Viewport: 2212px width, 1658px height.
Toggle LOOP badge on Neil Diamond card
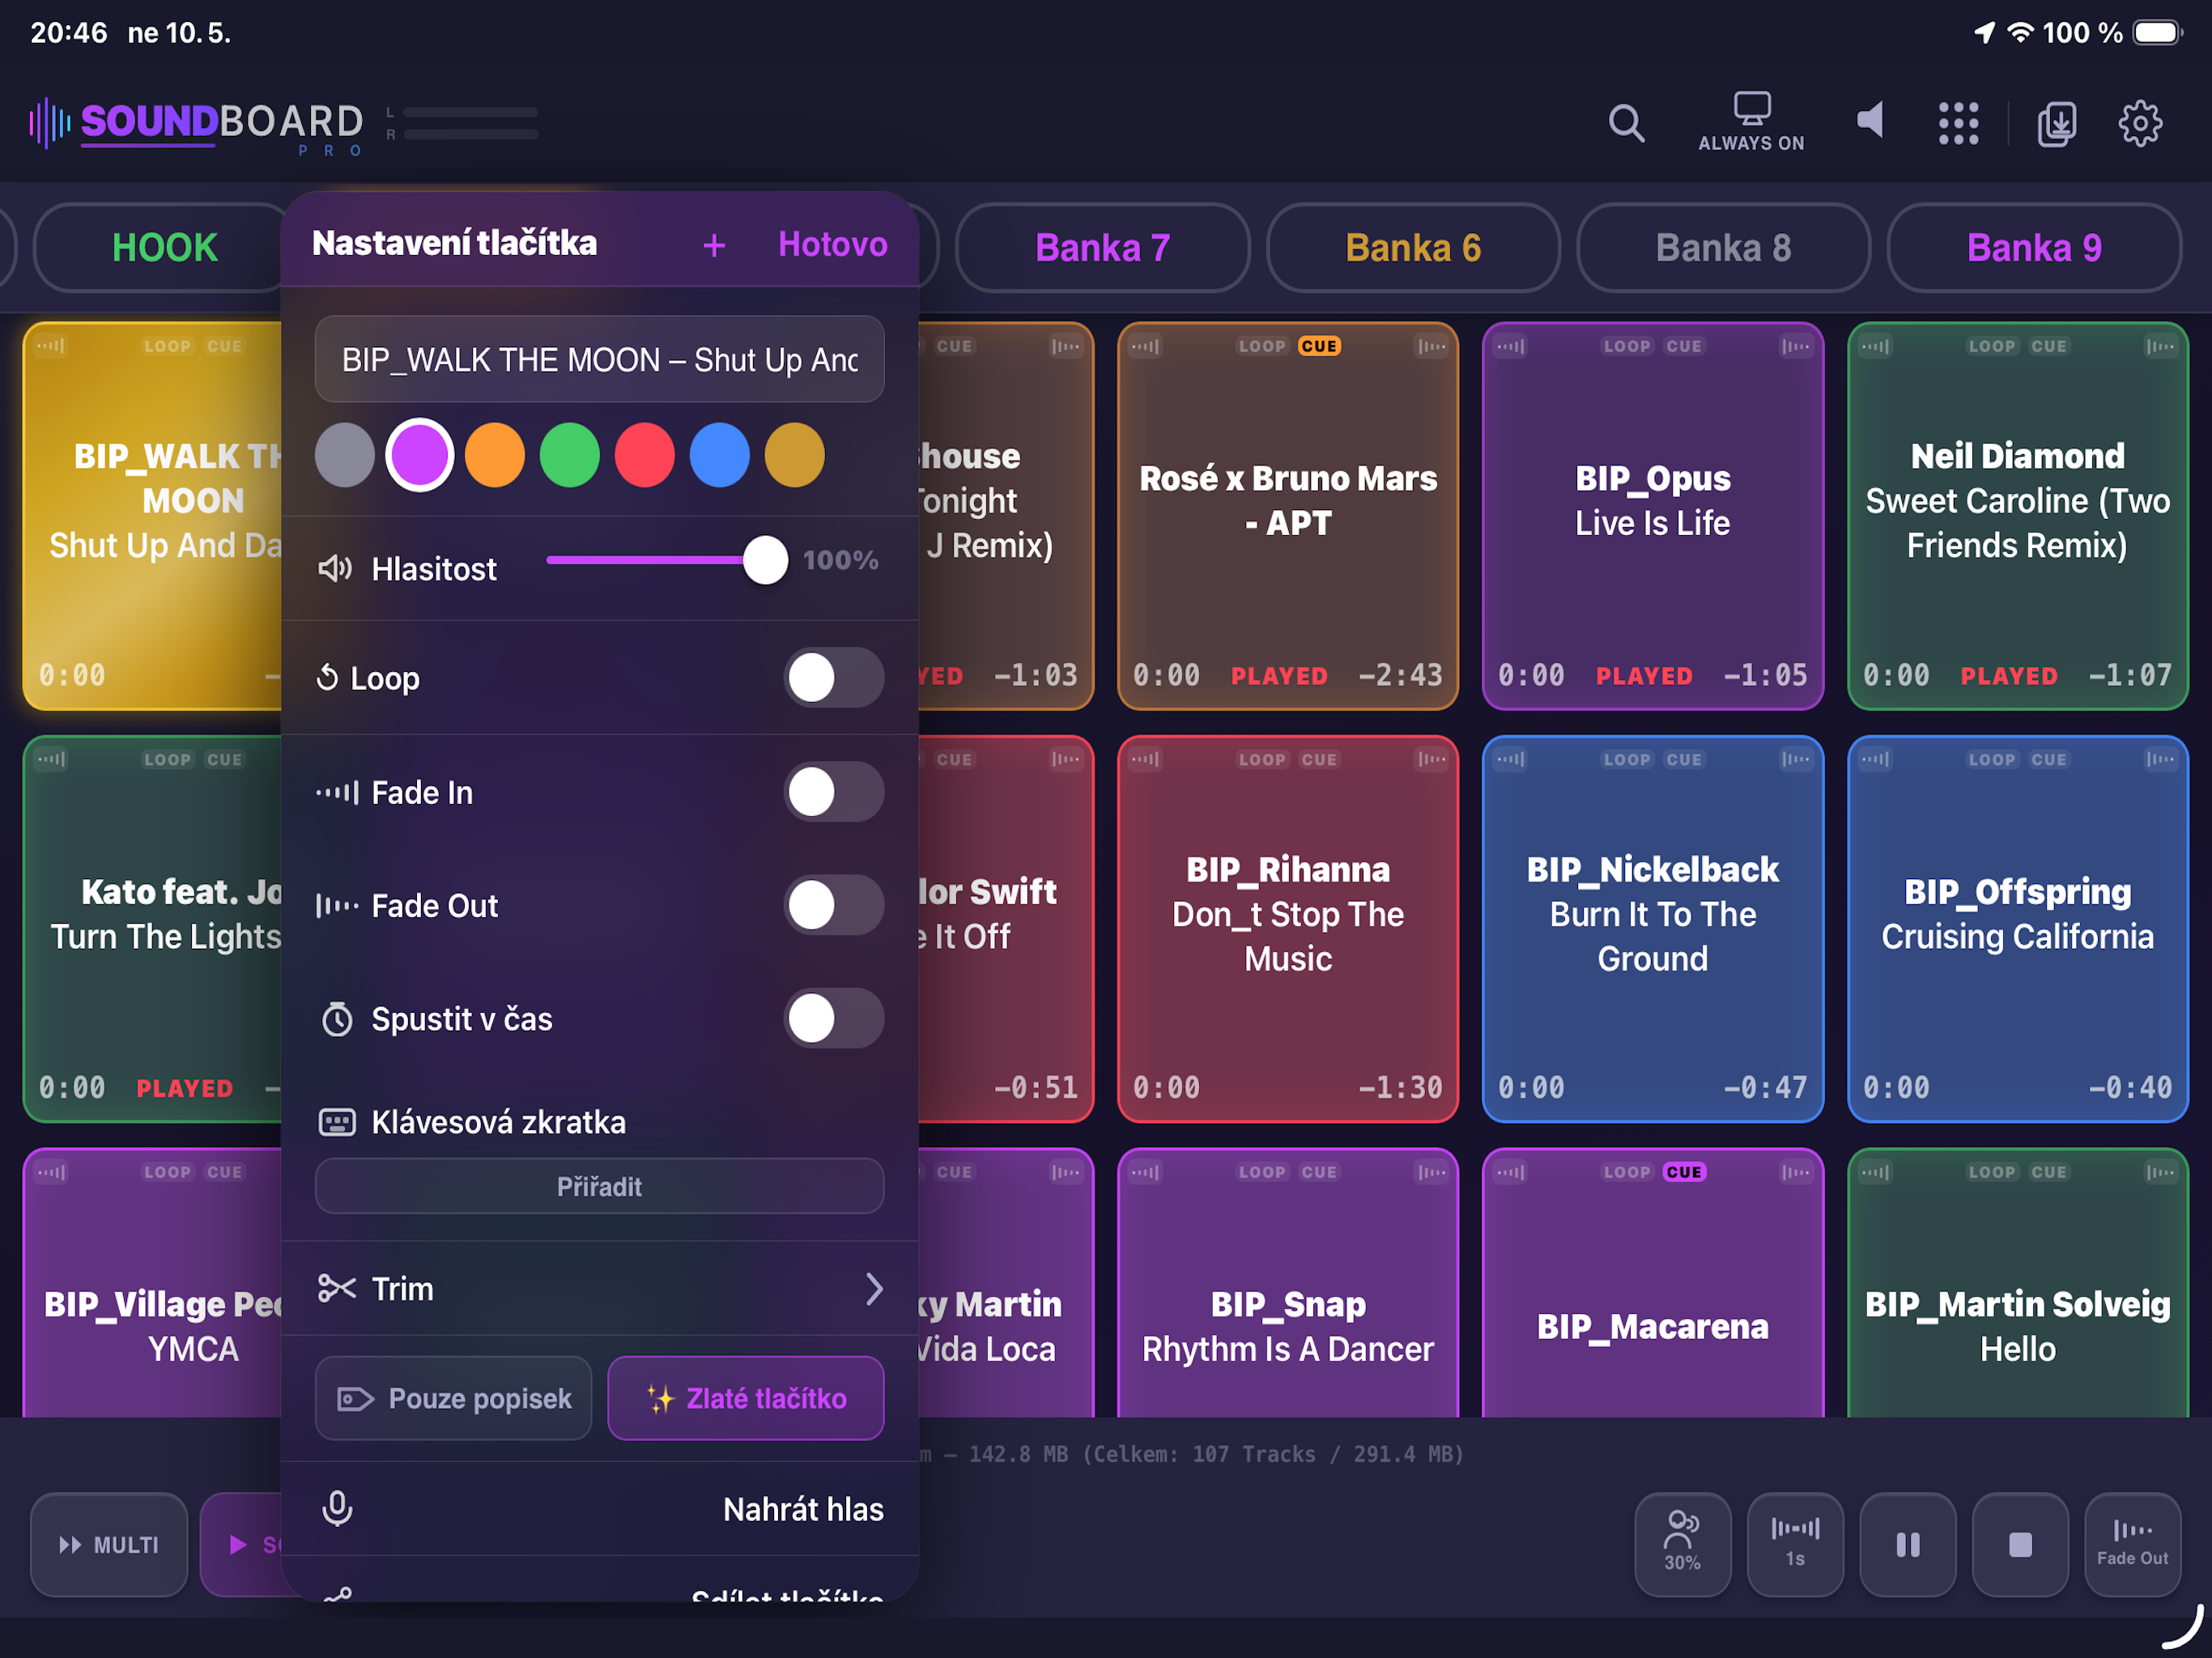pos(1991,346)
